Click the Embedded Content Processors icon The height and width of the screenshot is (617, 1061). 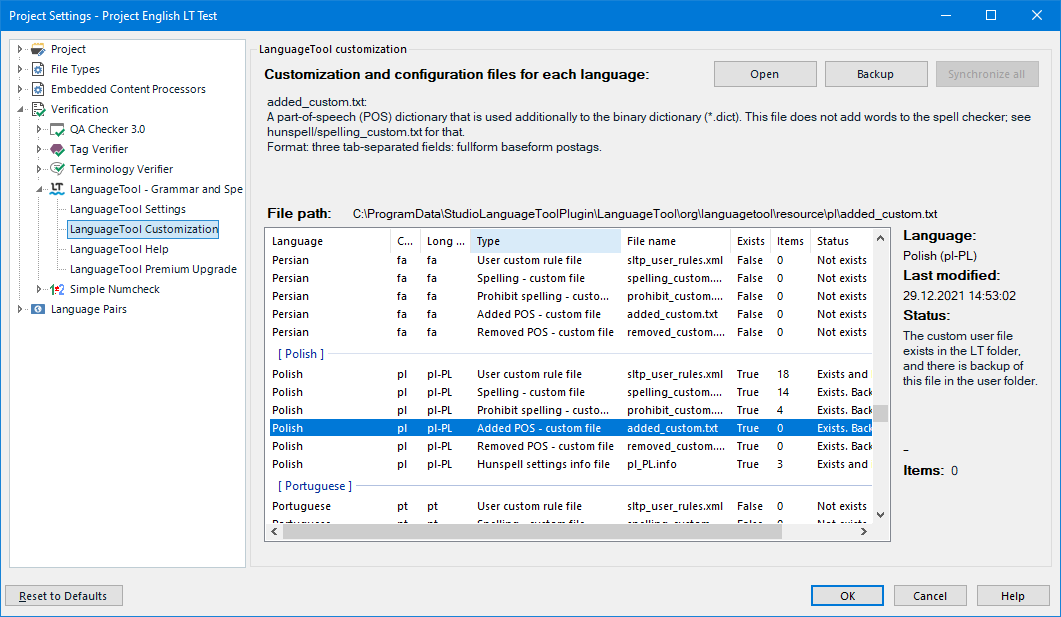(x=38, y=89)
